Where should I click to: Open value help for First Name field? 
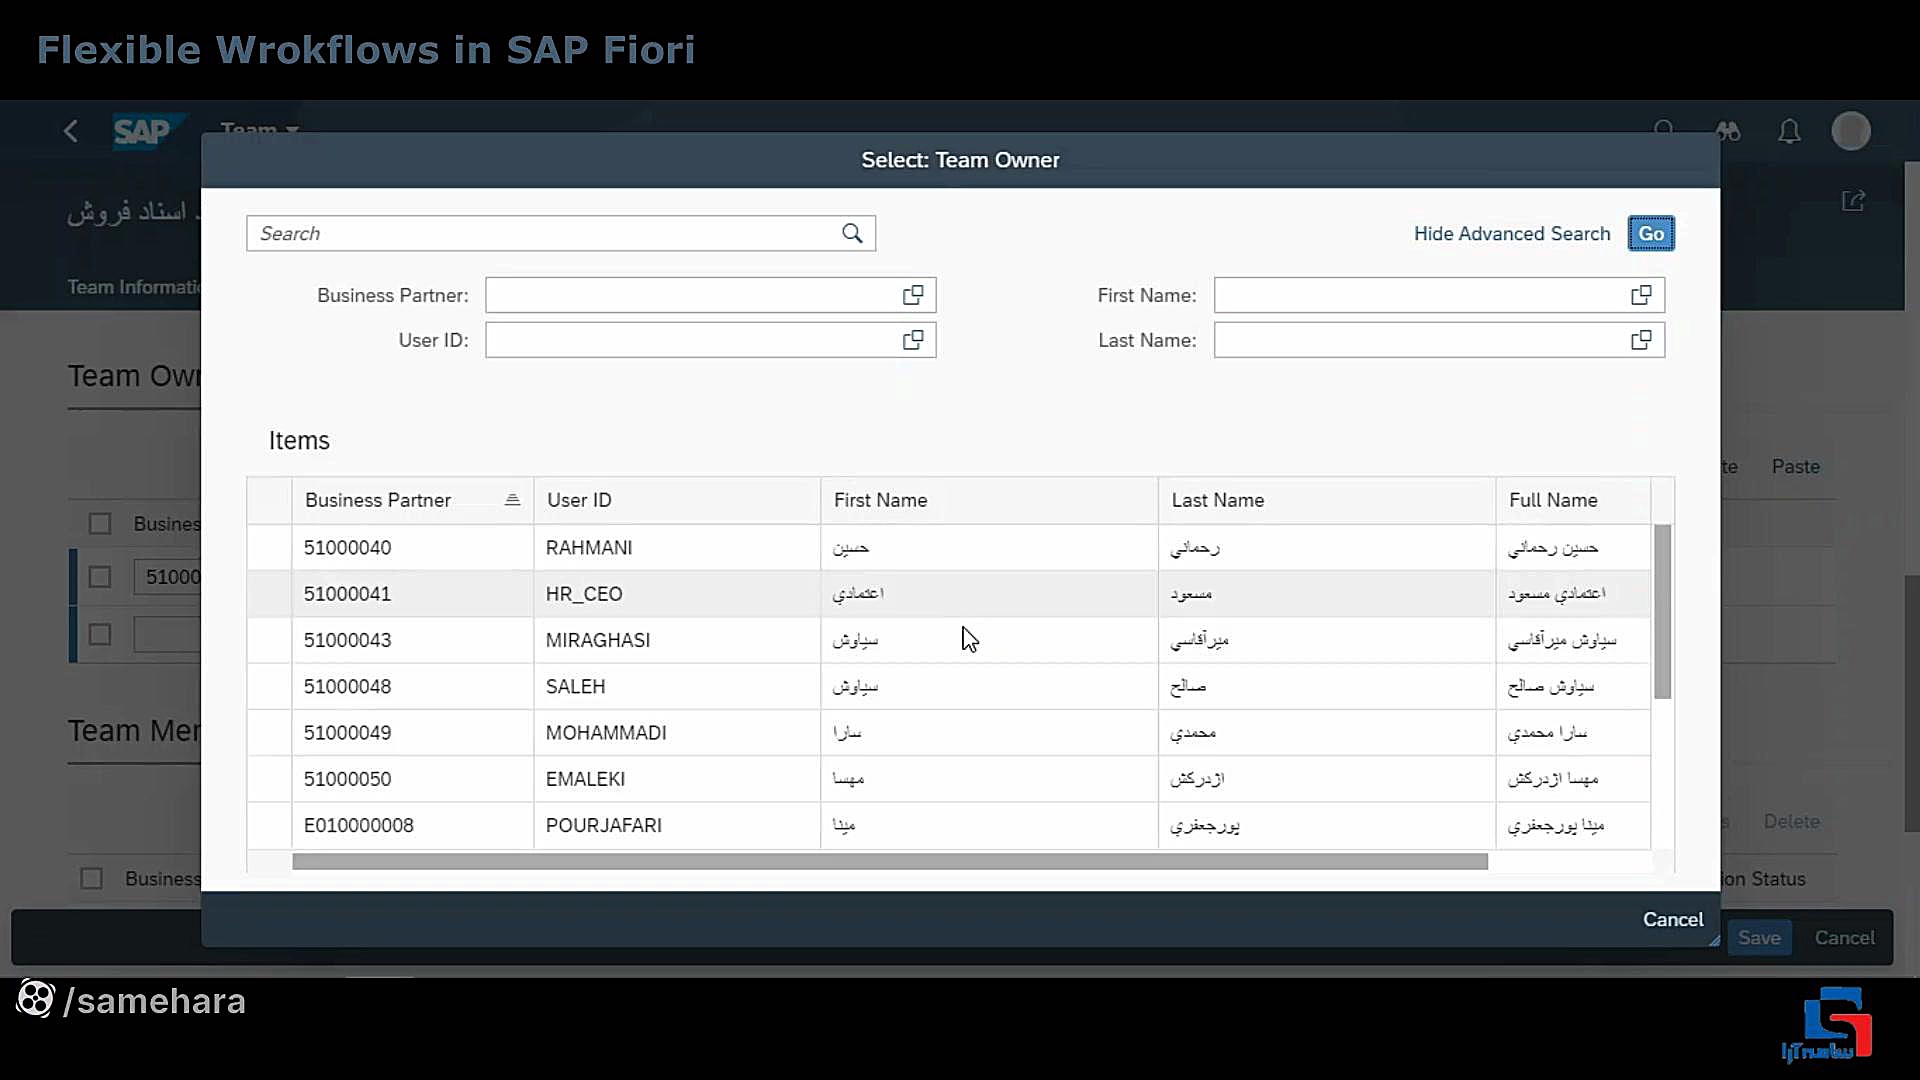[1641, 295]
